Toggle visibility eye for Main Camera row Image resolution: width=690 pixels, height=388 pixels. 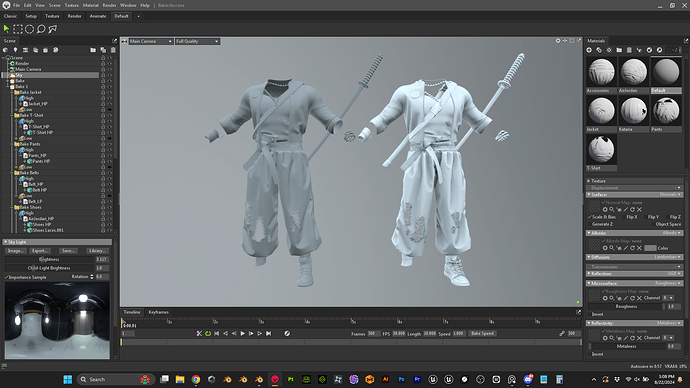point(110,70)
